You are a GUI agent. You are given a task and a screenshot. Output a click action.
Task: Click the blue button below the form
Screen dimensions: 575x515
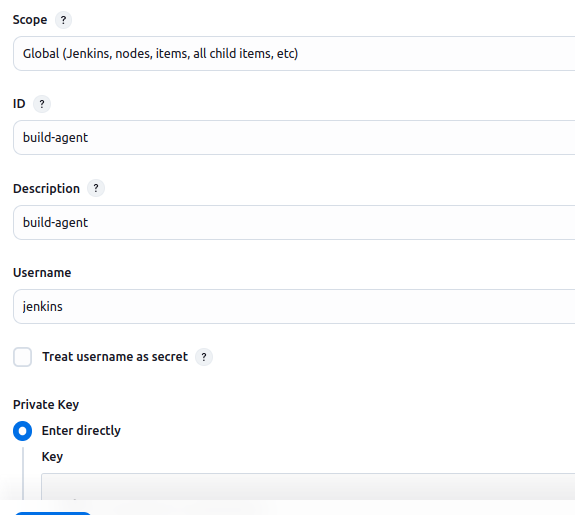click(x=52, y=514)
